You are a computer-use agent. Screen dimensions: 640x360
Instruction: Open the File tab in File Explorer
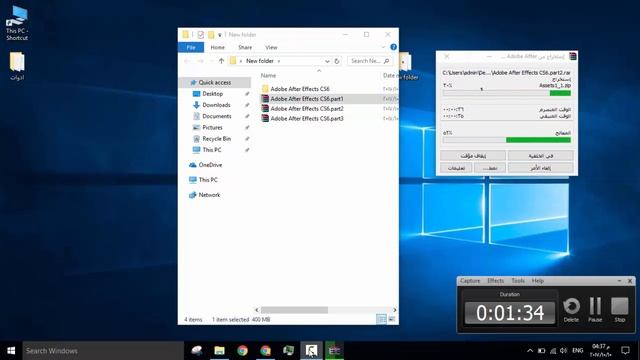pyautogui.click(x=191, y=47)
